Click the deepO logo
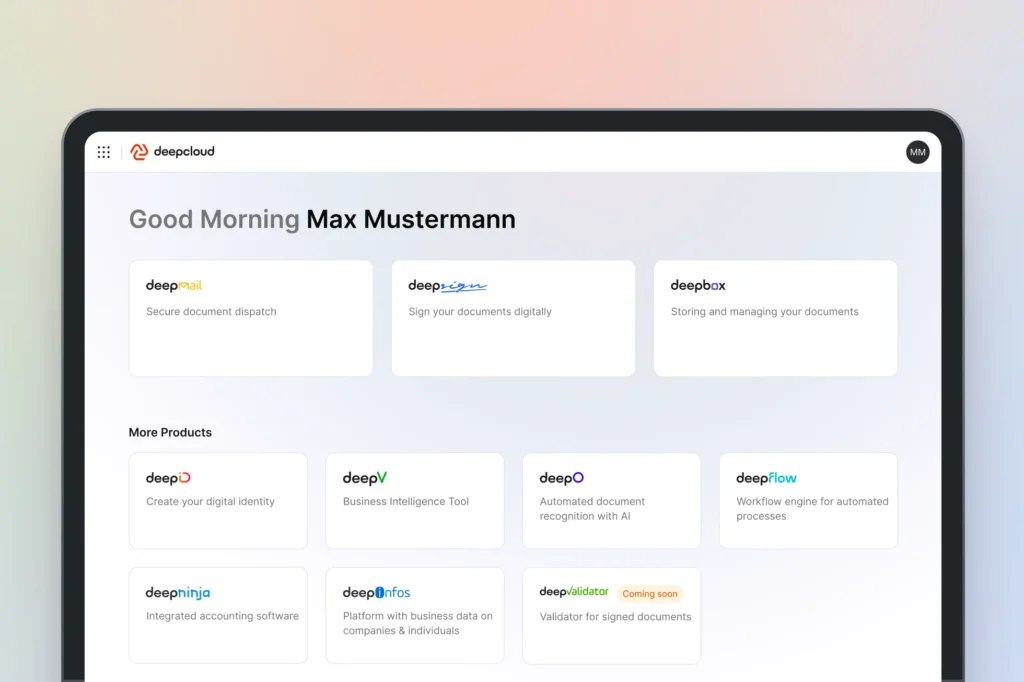This screenshot has height=682, width=1024. (x=562, y=478)
